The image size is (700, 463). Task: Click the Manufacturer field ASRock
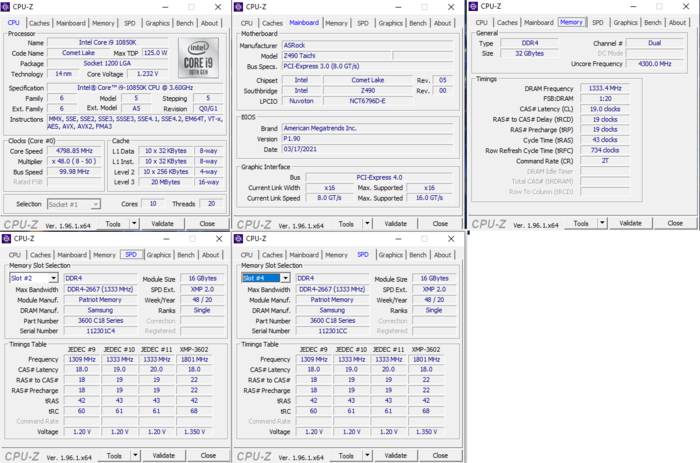(x=367, y=46)
